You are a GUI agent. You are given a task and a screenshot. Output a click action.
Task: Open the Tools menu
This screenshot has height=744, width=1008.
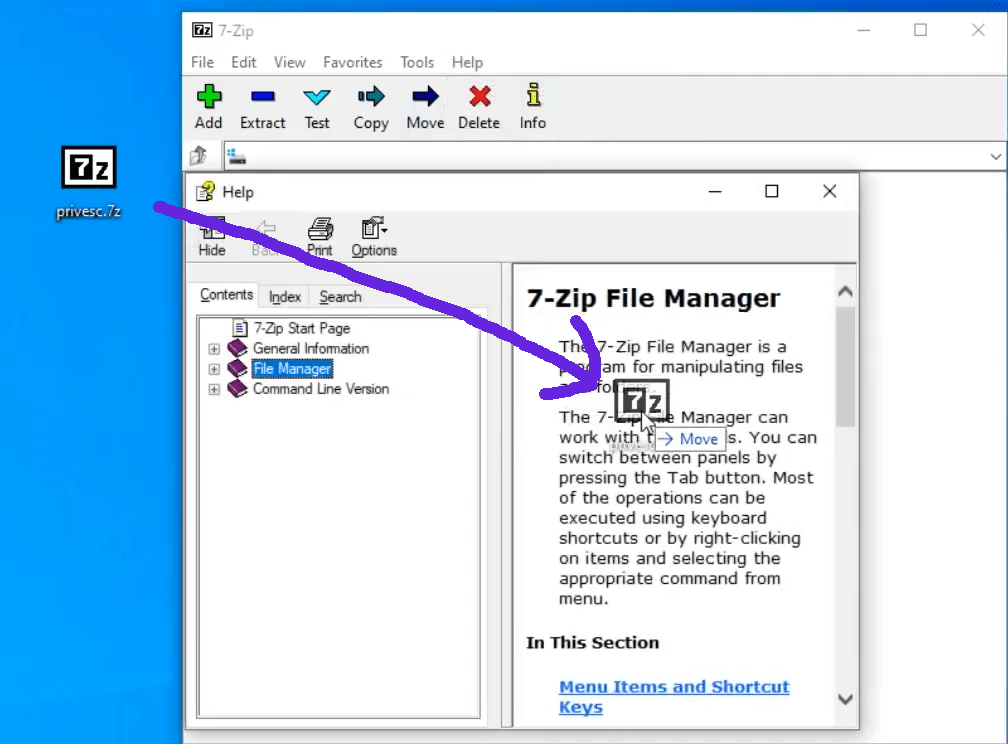click(417, 62)
